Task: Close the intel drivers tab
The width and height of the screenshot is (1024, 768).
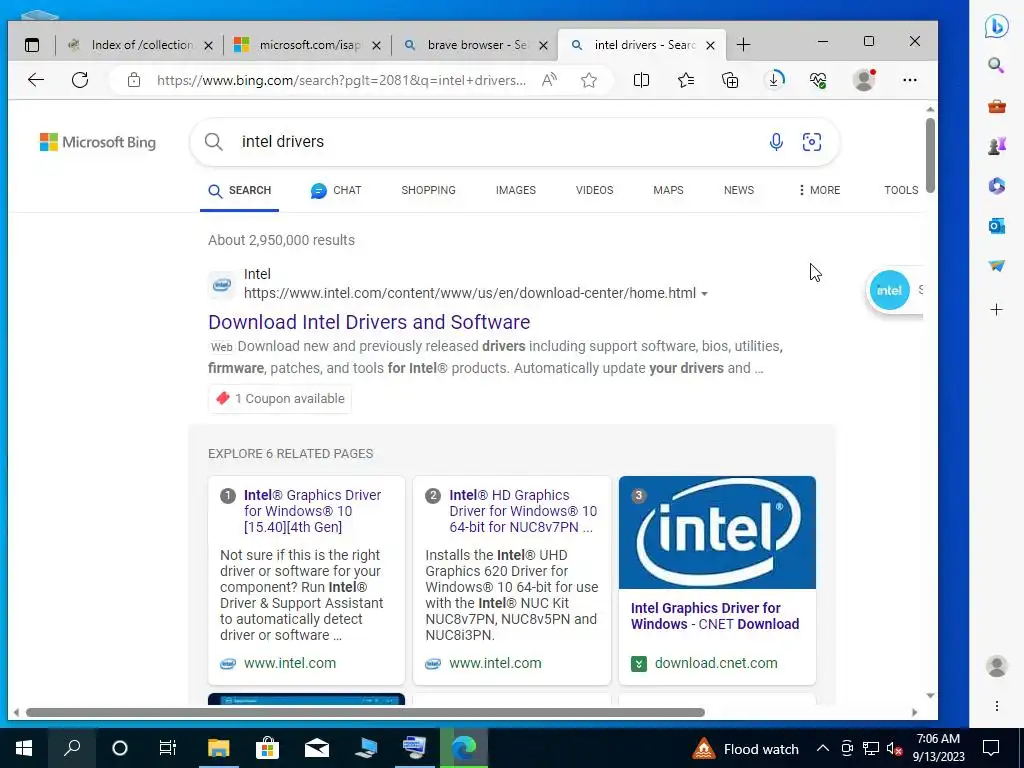Action: click(711, 46)
